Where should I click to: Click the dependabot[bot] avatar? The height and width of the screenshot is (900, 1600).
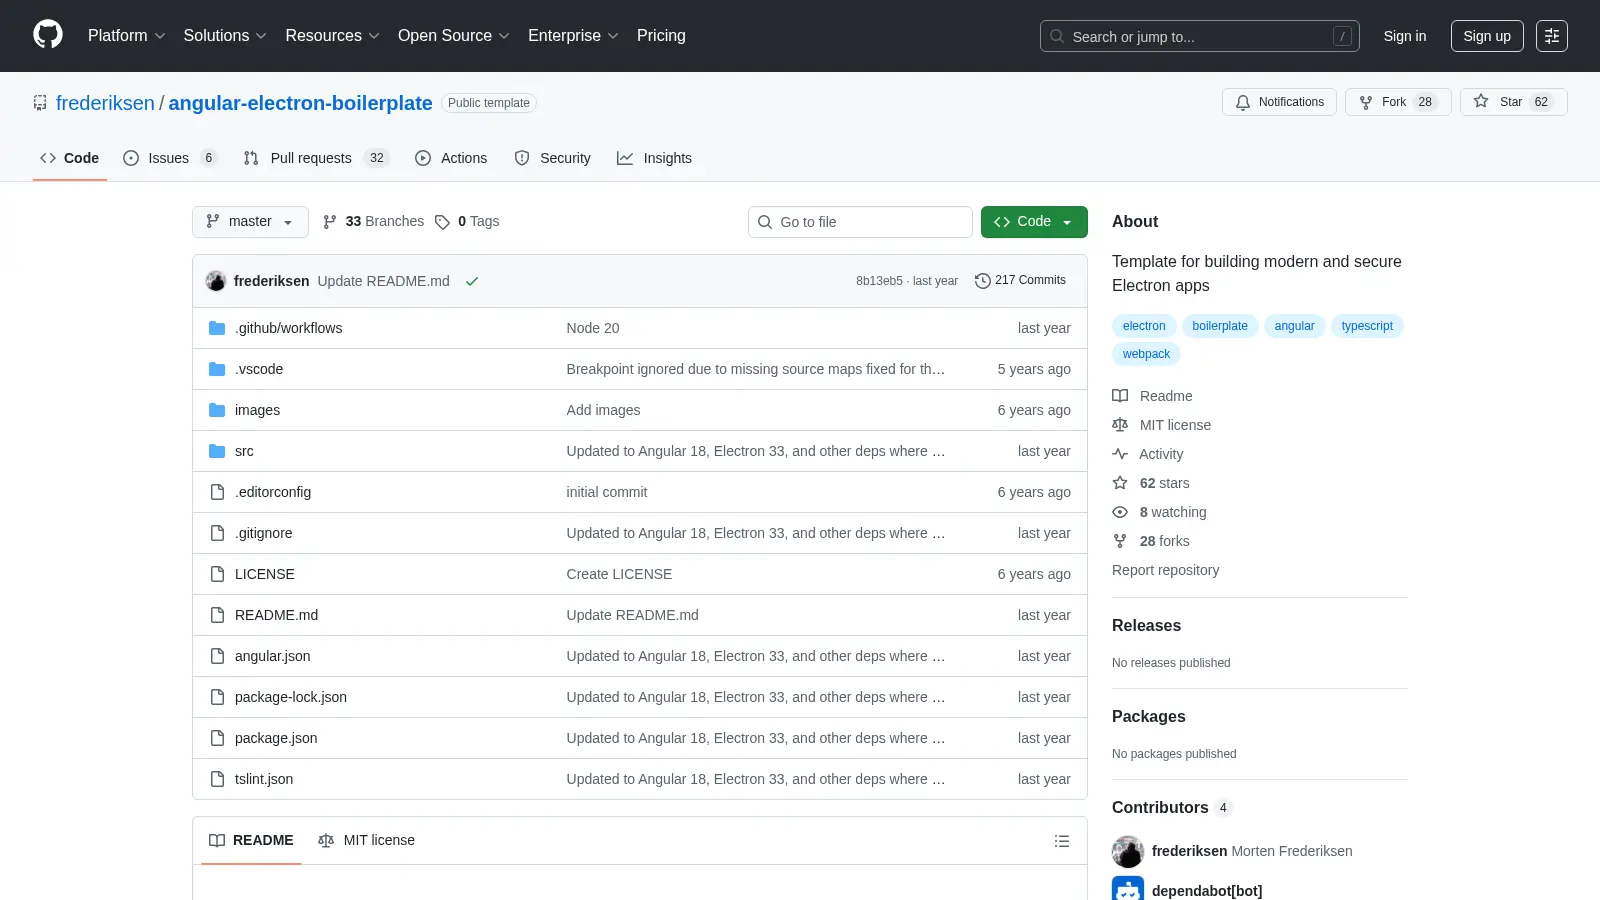coord(1128,888)
